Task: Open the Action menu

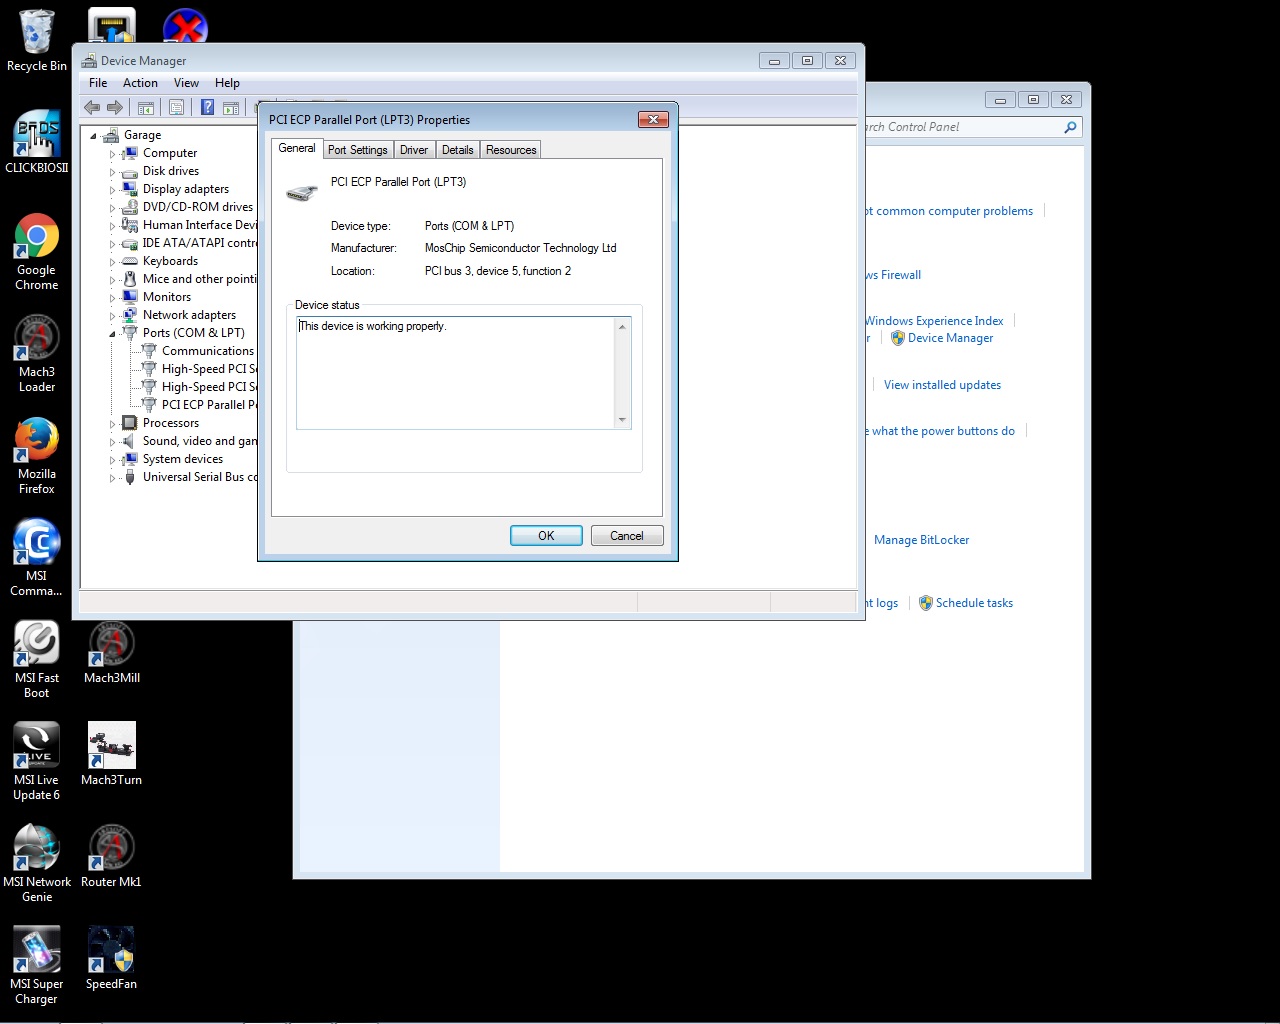Action: click(140, 83)
